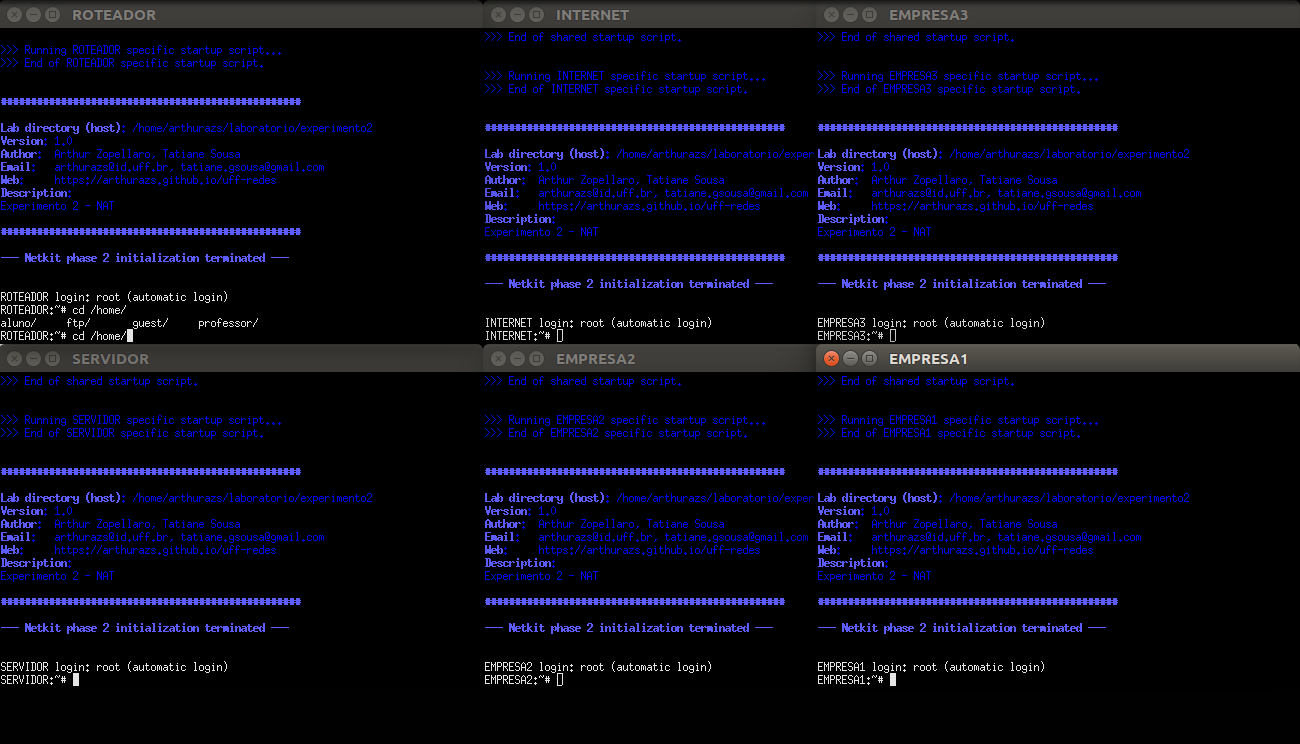Close the ROTEADOR terminal window
Image resolution: width=1300 pixels, height=744 pixels.
14,15
